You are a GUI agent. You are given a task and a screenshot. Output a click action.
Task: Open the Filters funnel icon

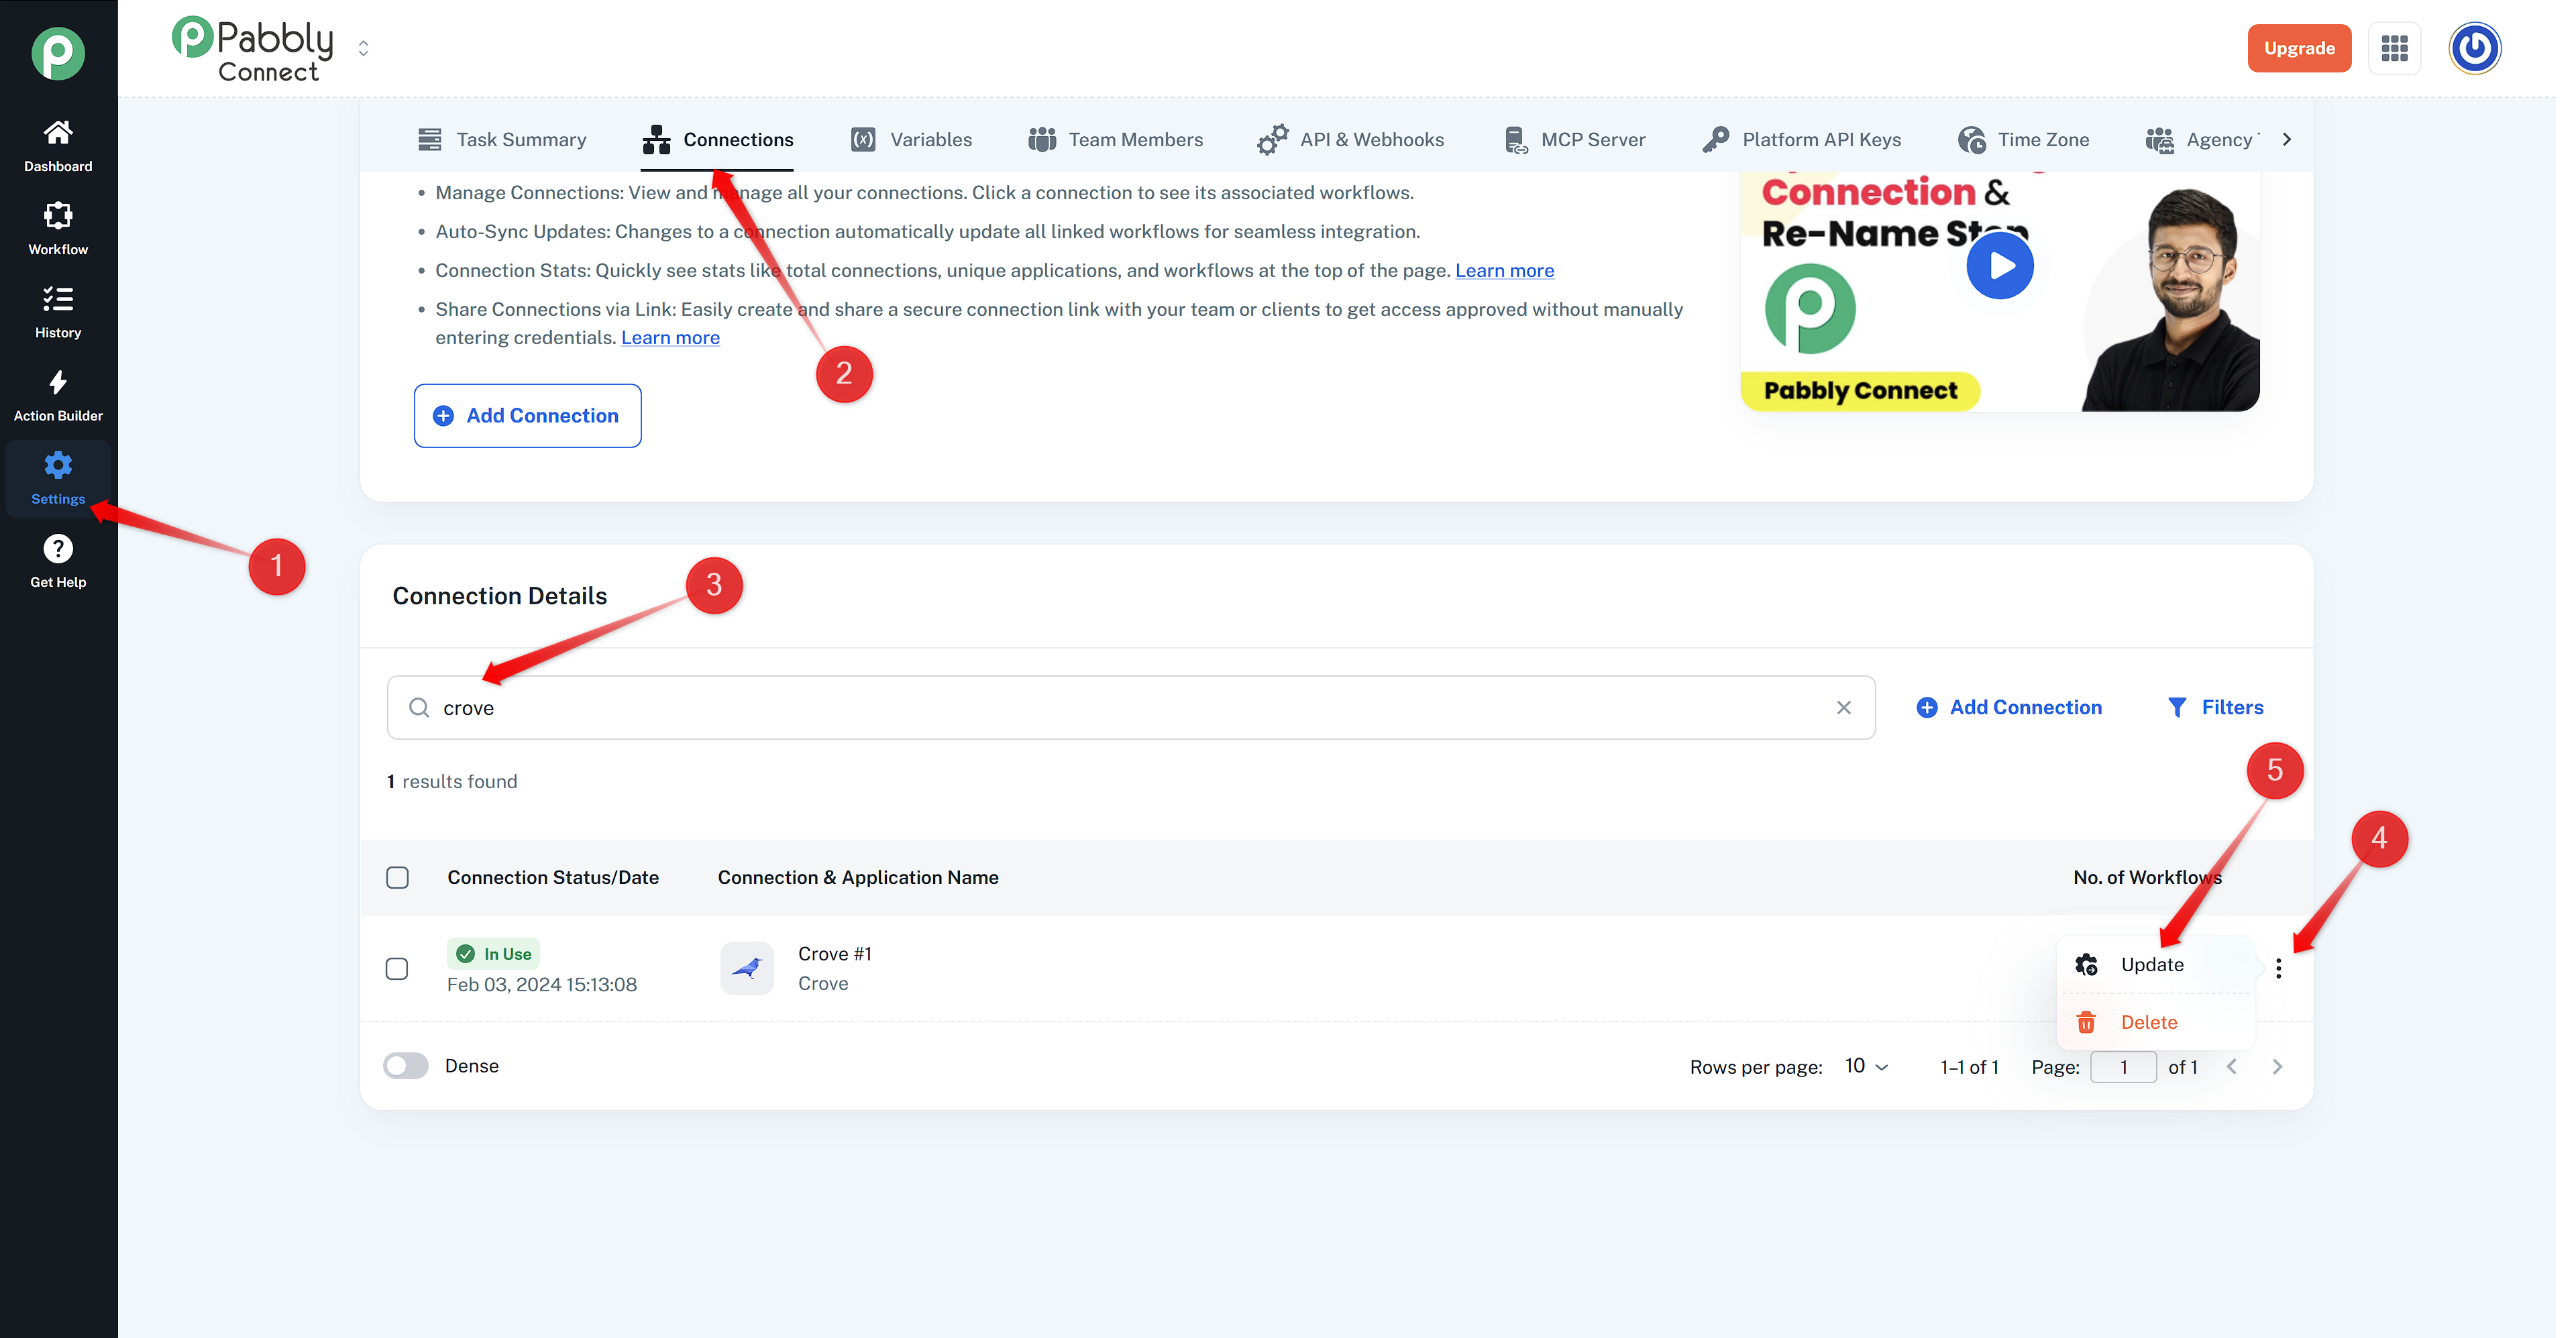coord(2176,707)
